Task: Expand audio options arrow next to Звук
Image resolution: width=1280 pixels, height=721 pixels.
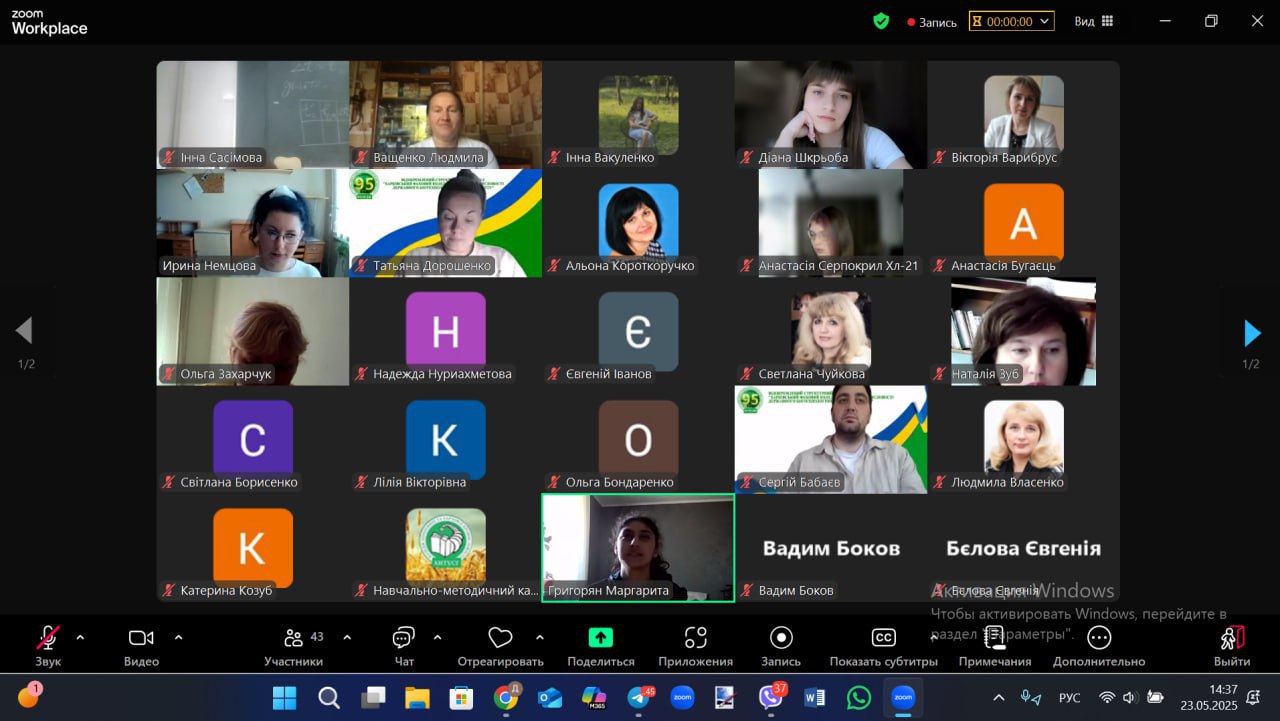Action: pyautogui.click(x=80, y=637)
